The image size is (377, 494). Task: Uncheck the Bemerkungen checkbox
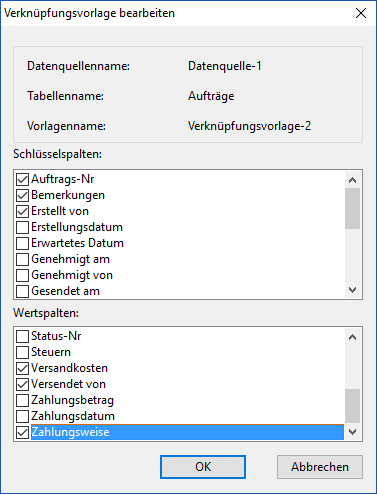pyautogui.click(x=22, y=195)
